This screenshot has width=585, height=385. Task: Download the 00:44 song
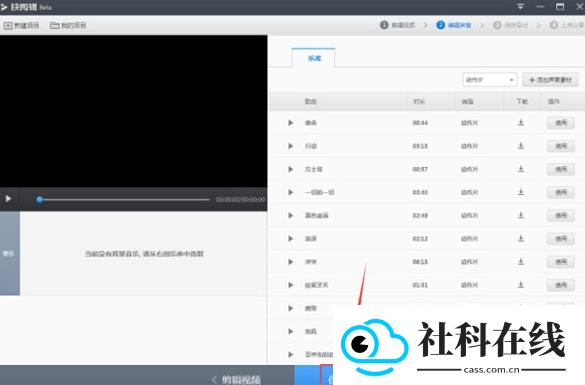pos(521,122)
